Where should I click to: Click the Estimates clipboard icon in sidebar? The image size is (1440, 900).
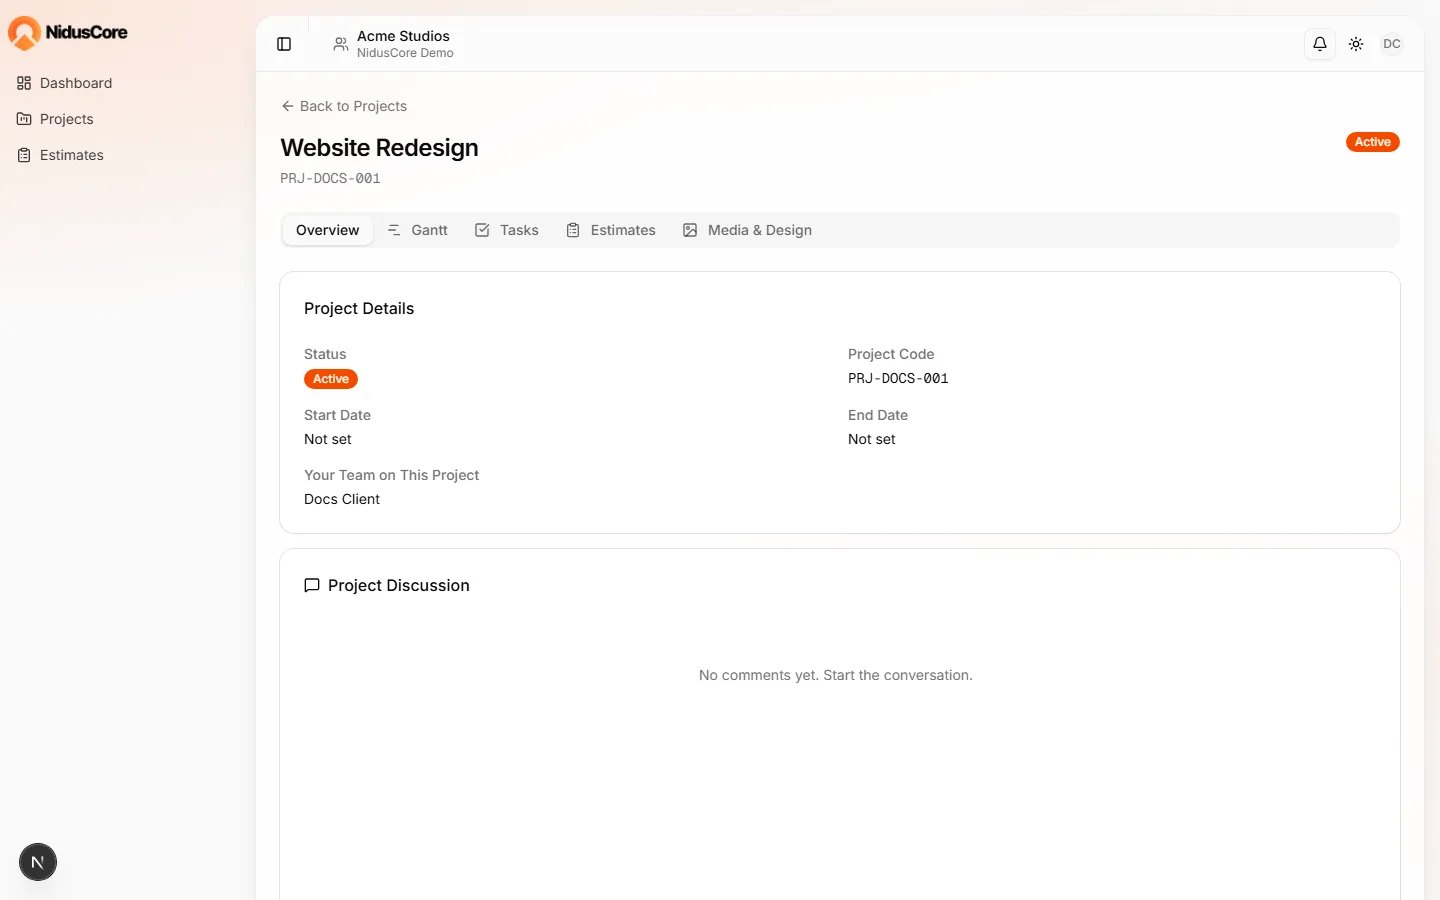[24, 155]
